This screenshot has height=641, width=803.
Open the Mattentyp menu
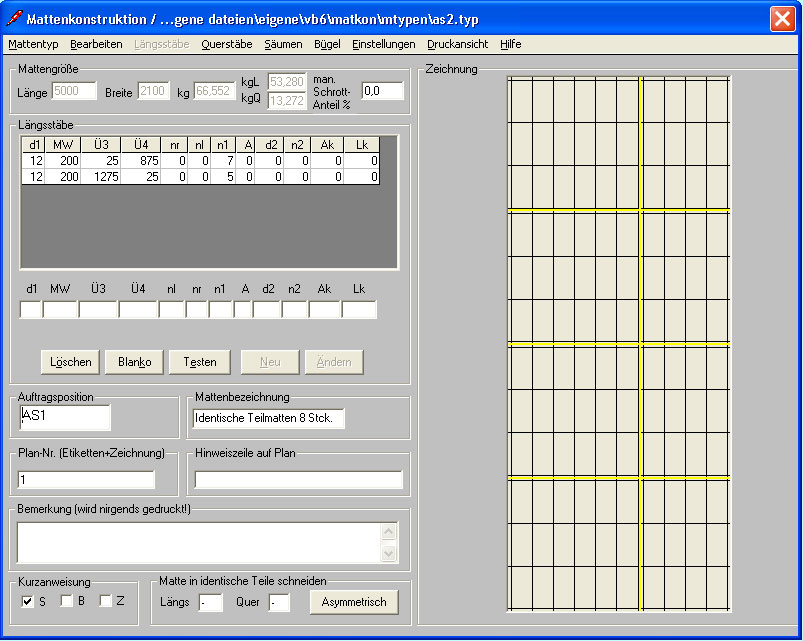(33, 44)
